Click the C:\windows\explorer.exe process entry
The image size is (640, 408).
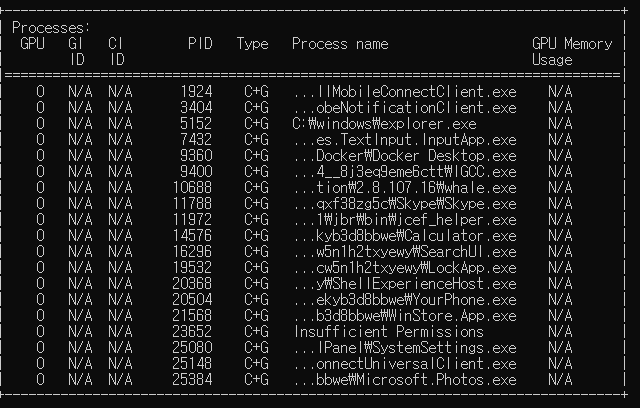384,124
